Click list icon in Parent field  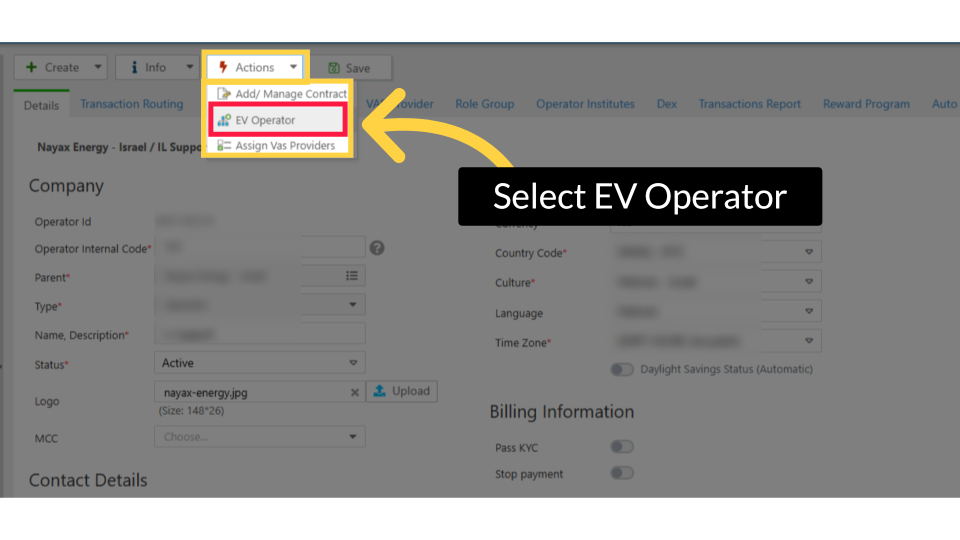pyautogui.click(x=352, y=276)
